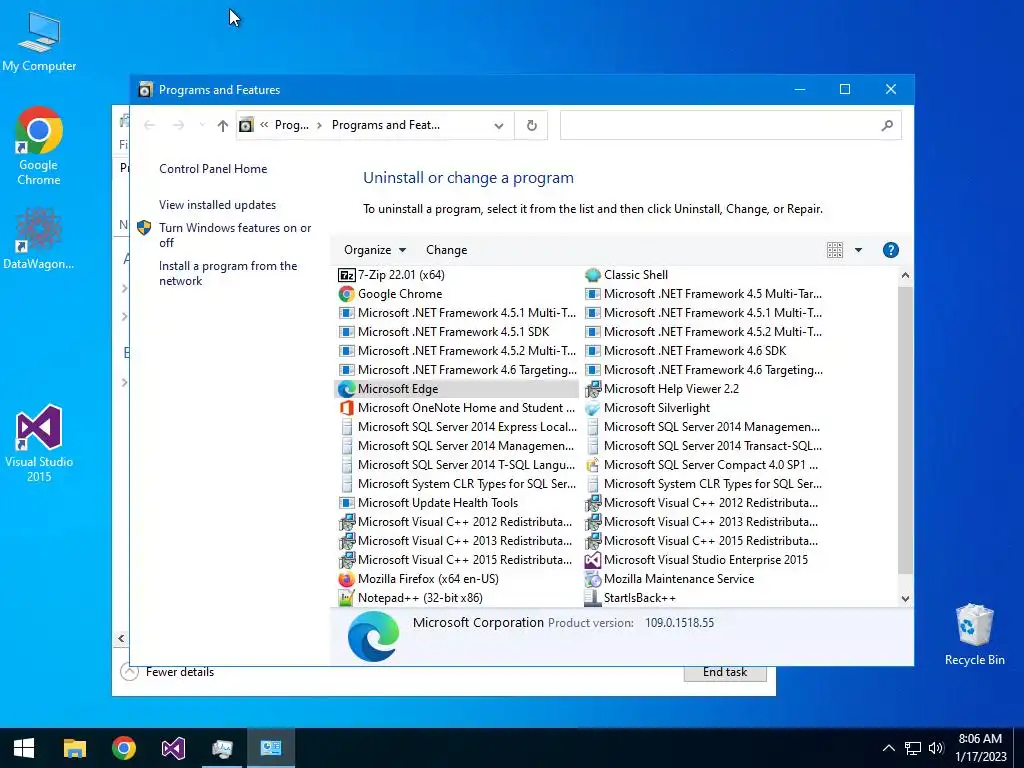Viewport: 1024px width, 768px height.
Task: Expand address bar history dropdown
Action: tap(499, 125)
